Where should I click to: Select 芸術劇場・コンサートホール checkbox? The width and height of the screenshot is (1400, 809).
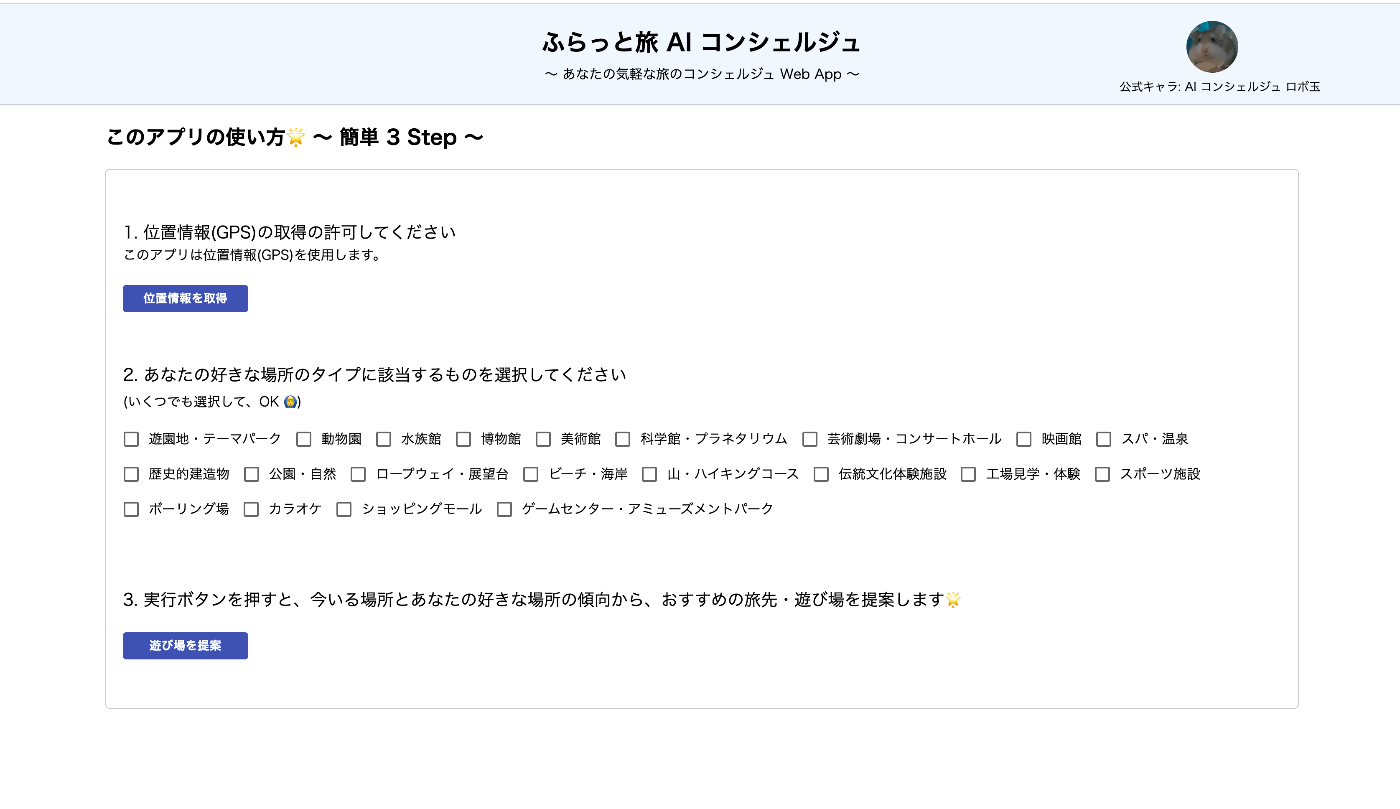(810, 439)
